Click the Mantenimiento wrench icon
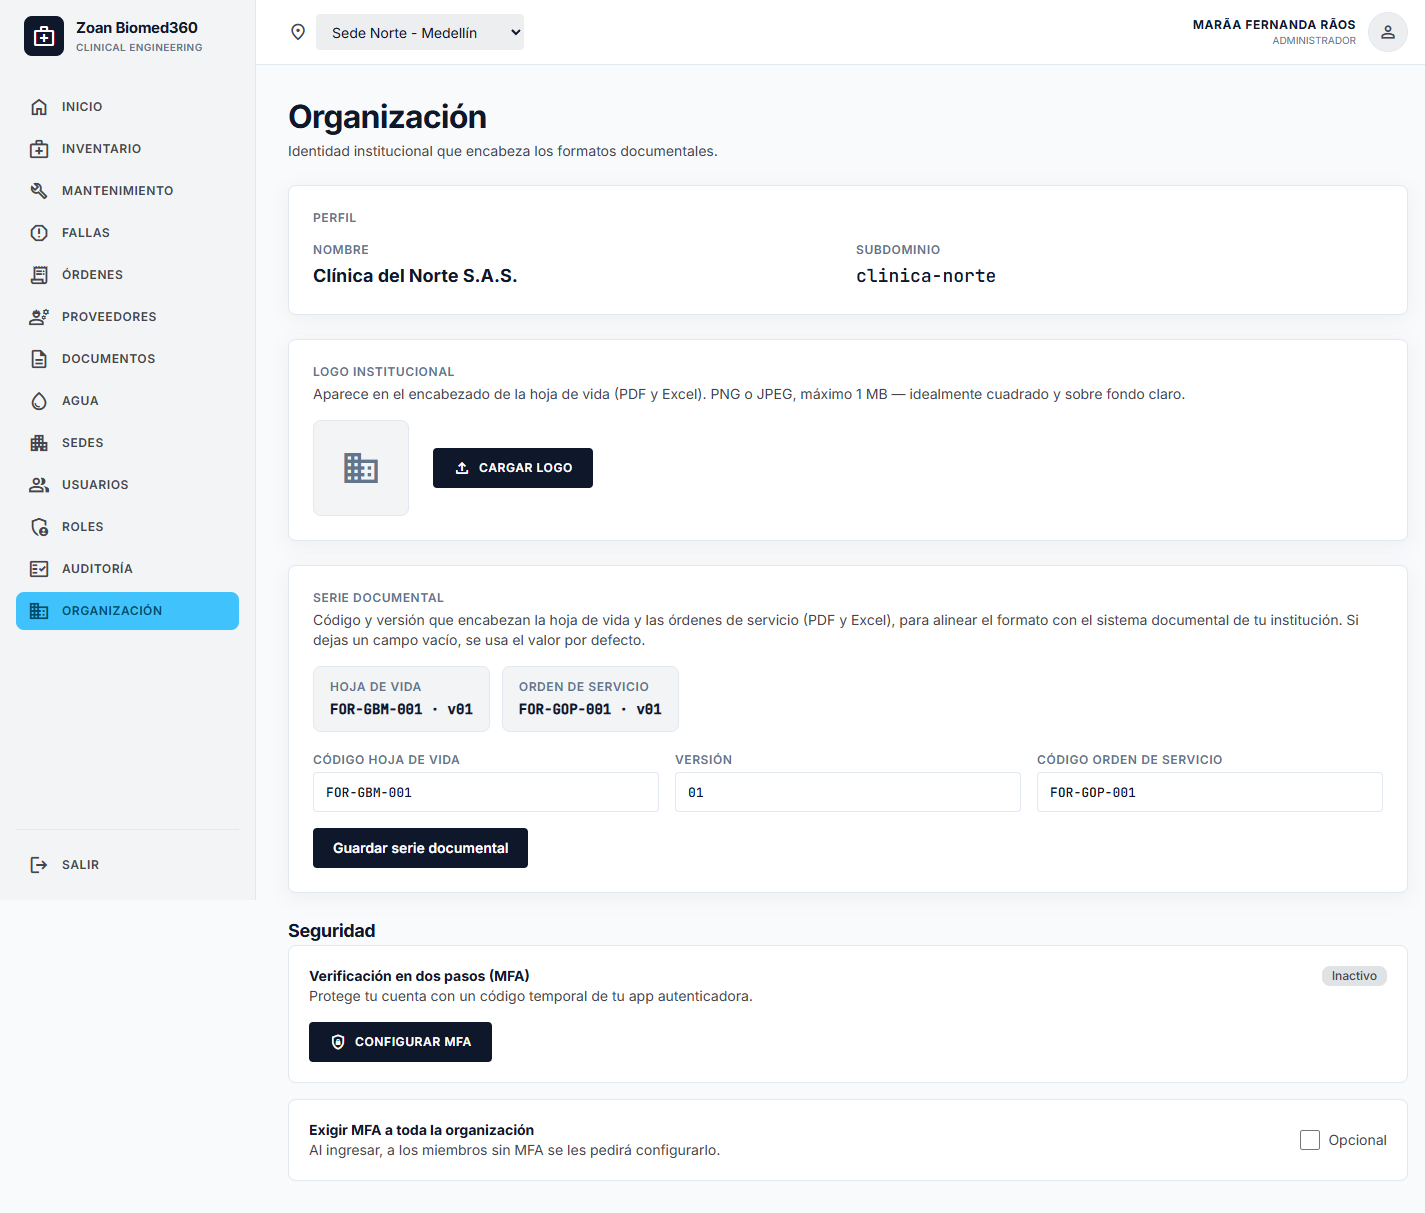The height and width of the screenshot is (1213, 1425). click(x=39, y=191)
